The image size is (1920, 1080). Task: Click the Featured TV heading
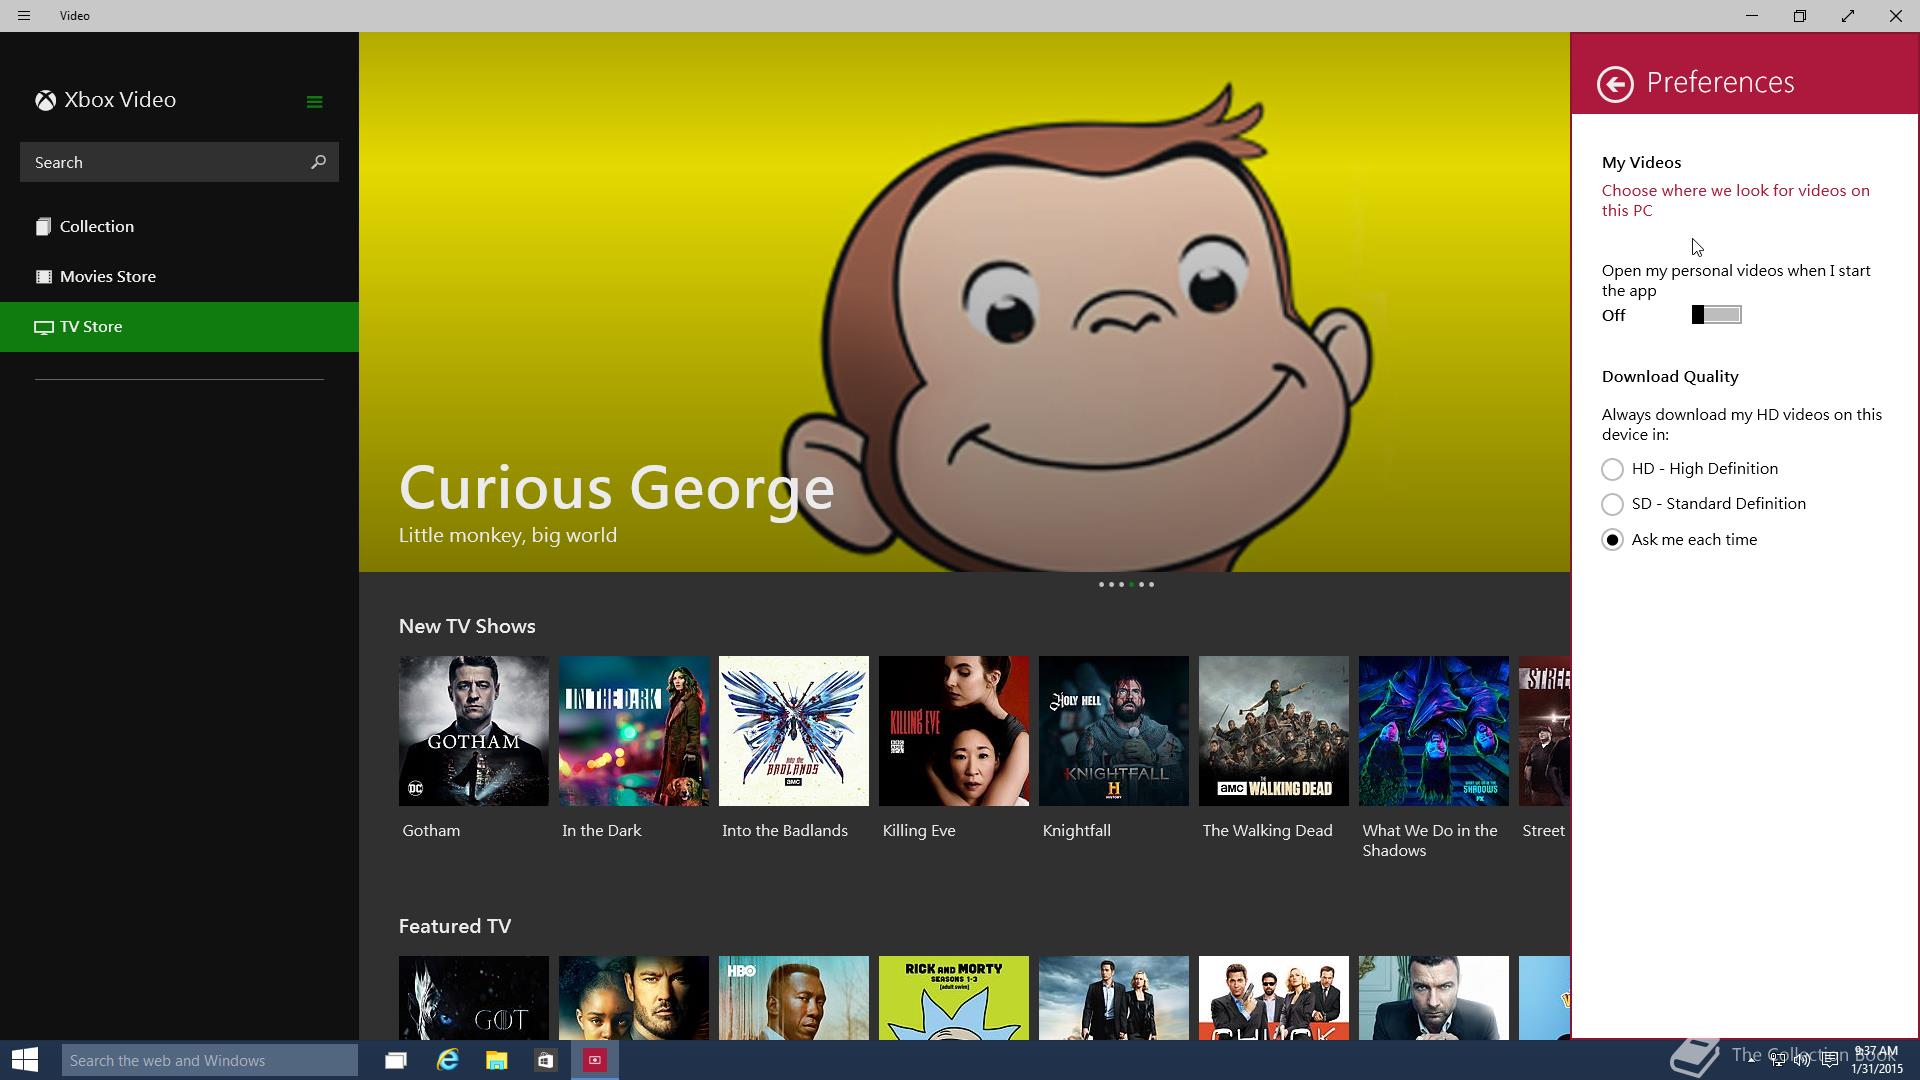455,927
